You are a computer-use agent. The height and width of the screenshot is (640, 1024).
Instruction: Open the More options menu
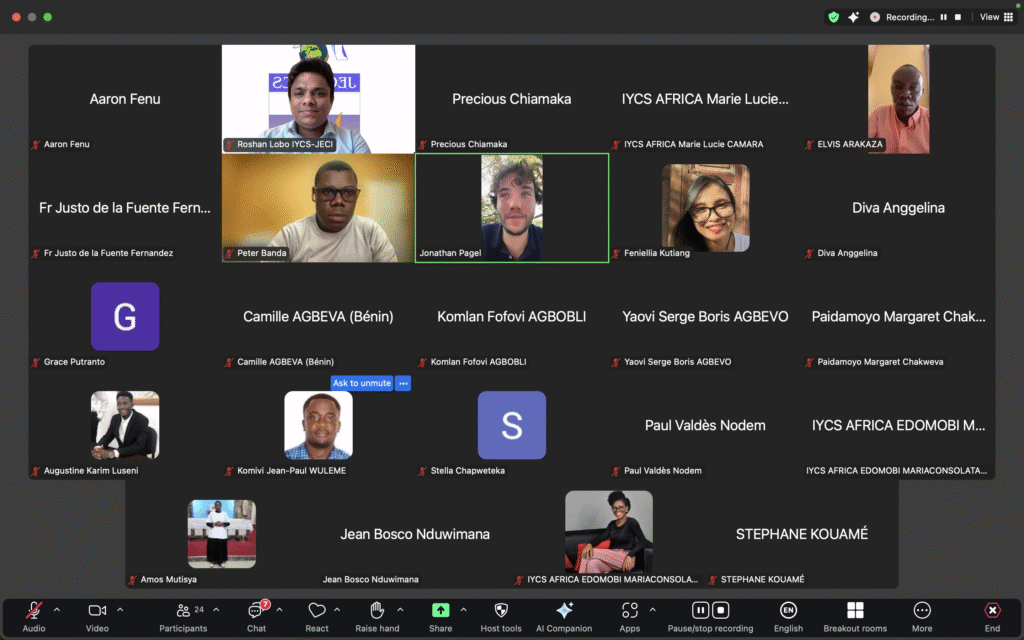922,616
